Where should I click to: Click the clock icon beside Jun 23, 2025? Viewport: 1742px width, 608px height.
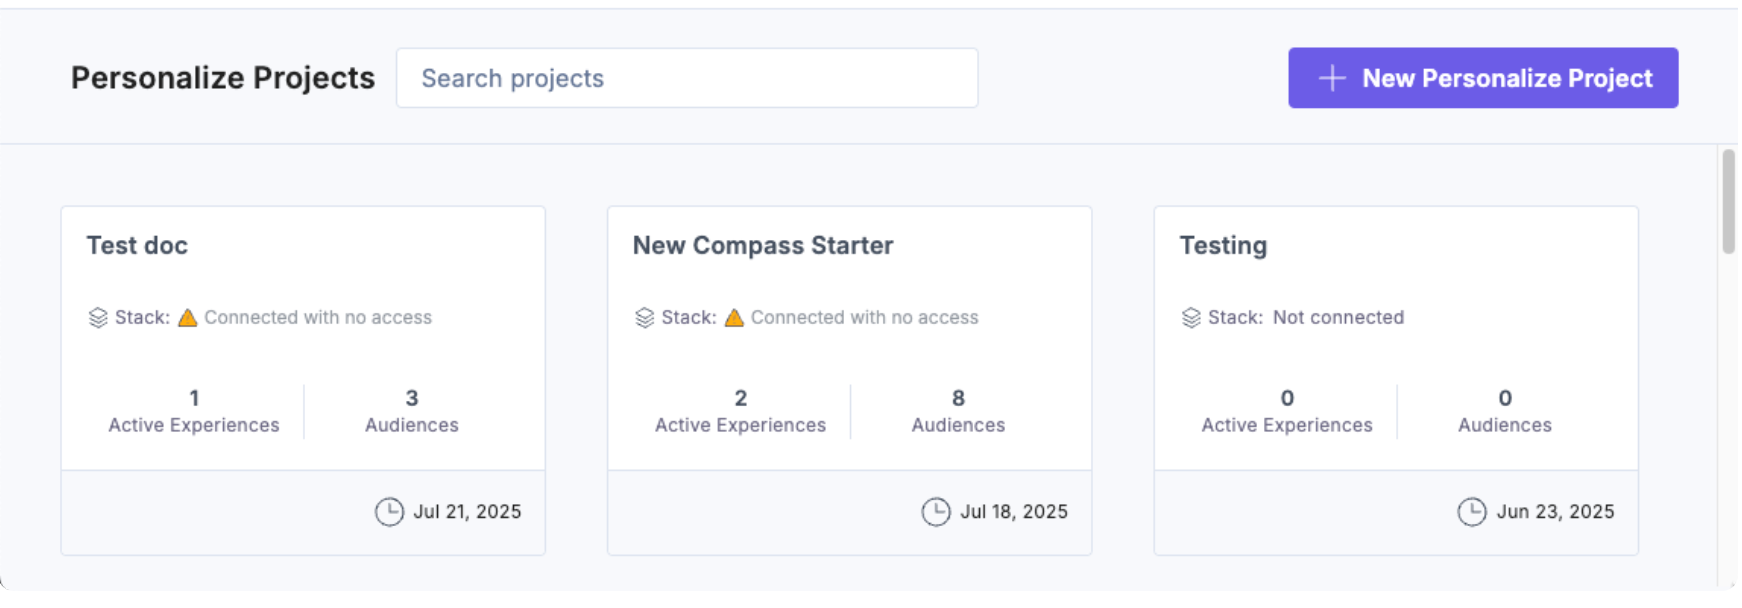1471,511
